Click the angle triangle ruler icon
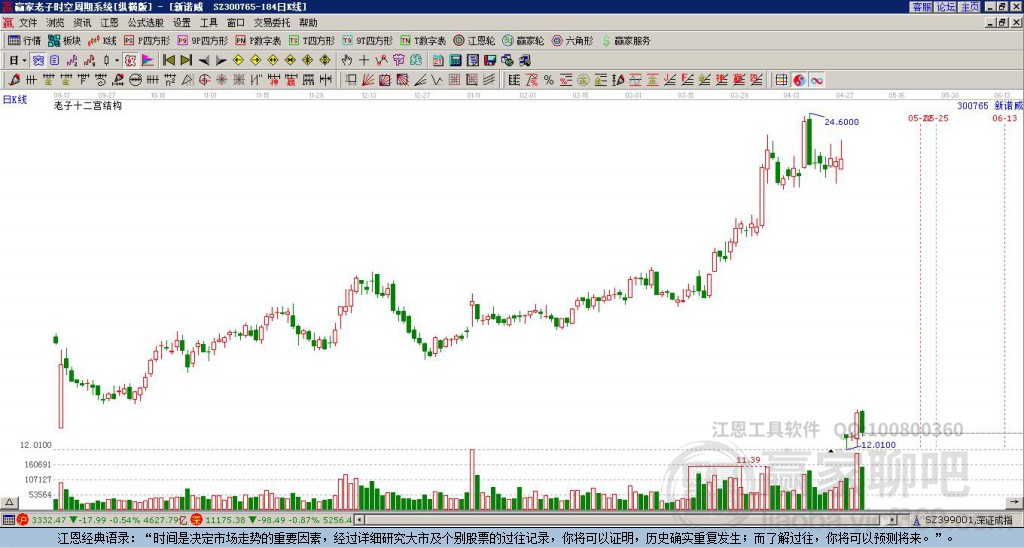The width and height of the screenshot is (1024, 548). (187, 80)
